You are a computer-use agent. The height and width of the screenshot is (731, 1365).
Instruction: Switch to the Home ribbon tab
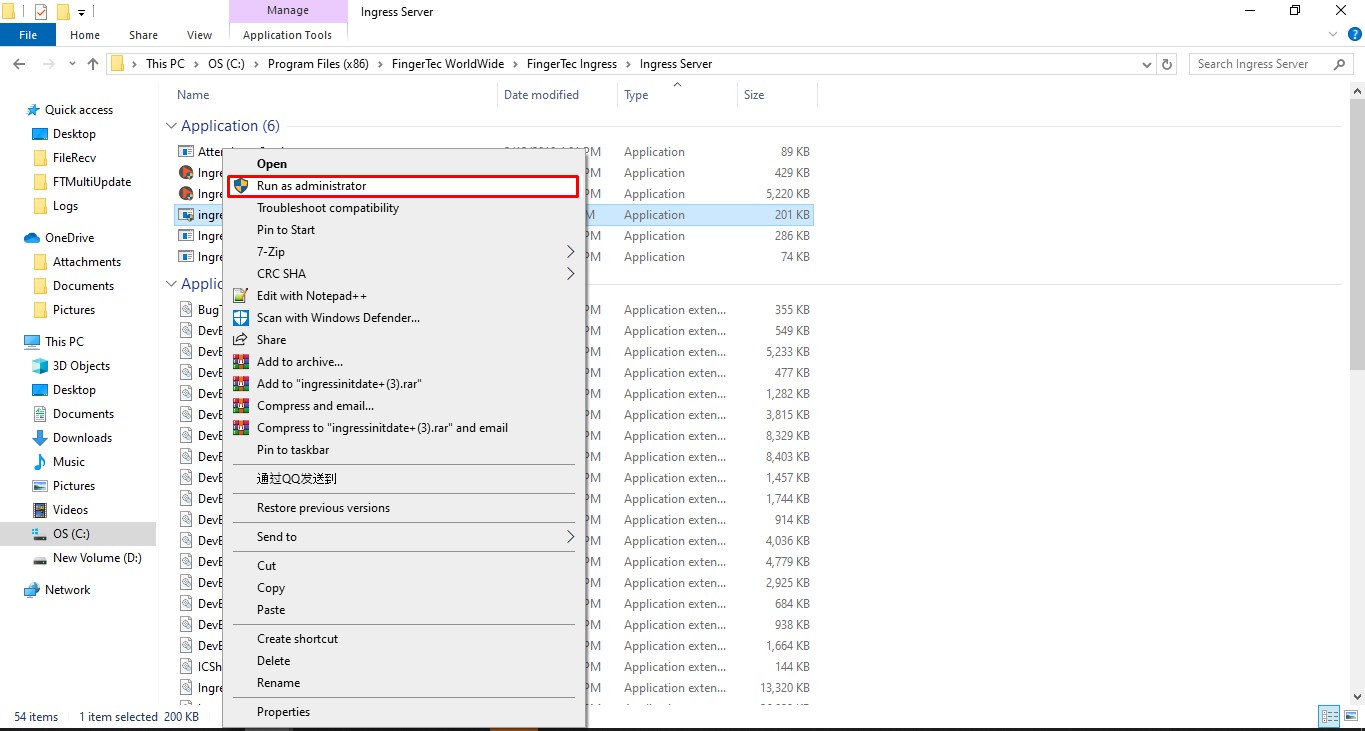point(85,35)
